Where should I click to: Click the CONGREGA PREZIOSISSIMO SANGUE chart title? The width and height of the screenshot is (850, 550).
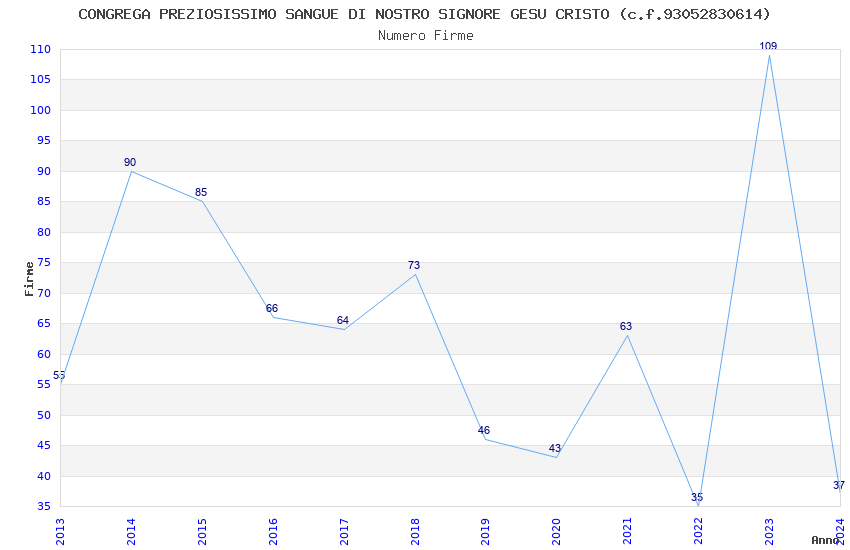click(x=424, y=14)
